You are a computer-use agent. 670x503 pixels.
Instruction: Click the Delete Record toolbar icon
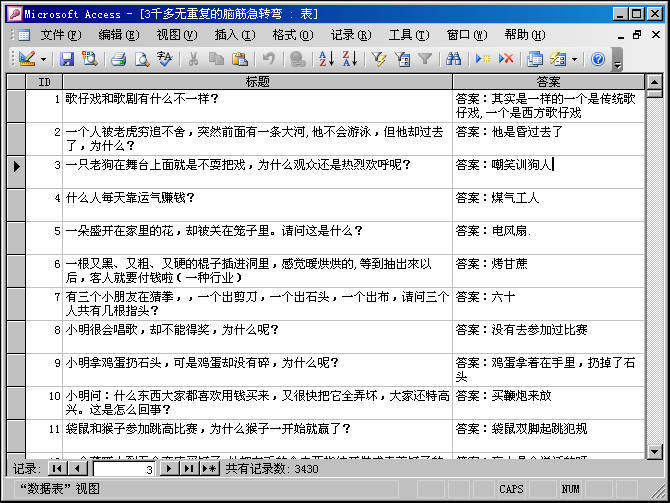tap(506, 59)
